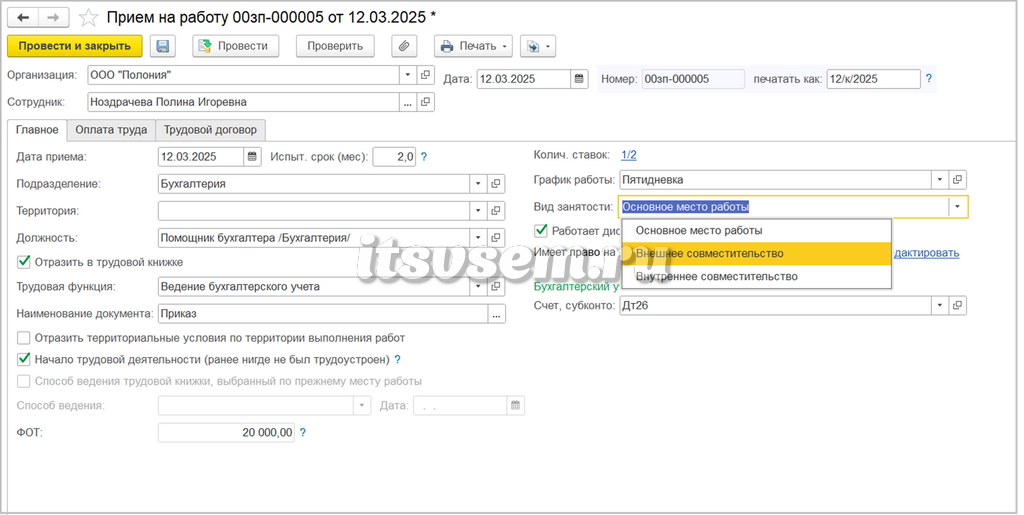Open the Счет, субконто dropdown arrow

tap(940, 305)
